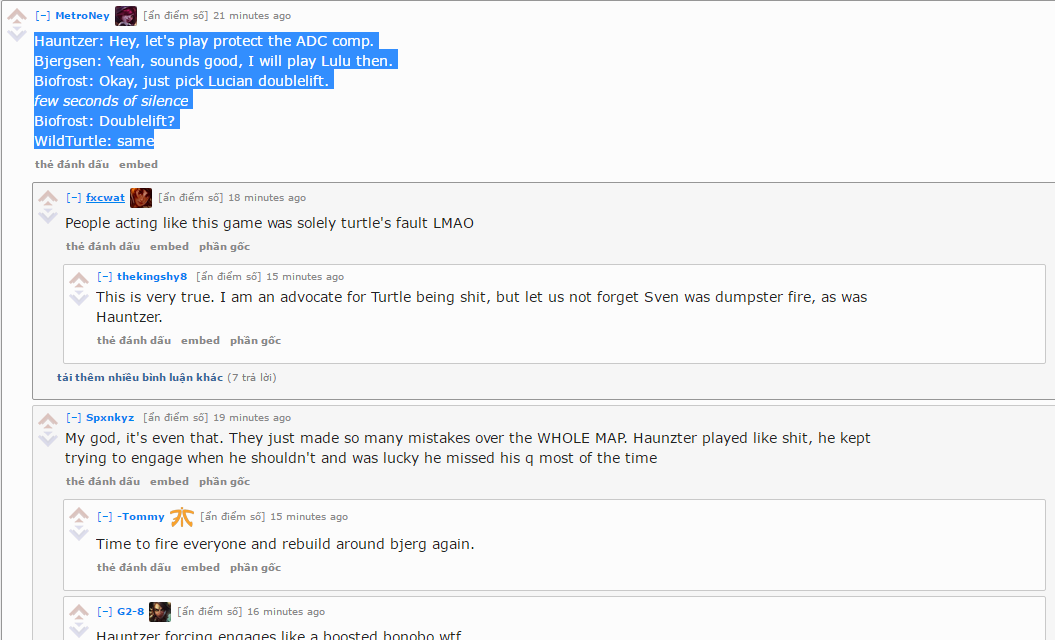Upvote thekingshy8's reply
Viewport: 1055px width, 640px height.
tap(79, 279)
